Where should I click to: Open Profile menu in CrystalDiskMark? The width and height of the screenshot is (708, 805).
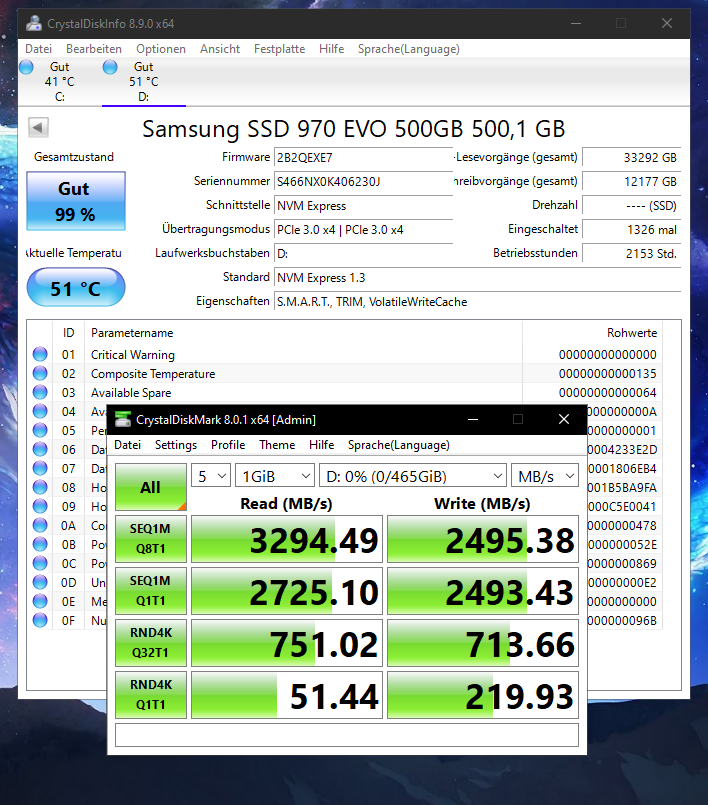[x=228, y=445]
